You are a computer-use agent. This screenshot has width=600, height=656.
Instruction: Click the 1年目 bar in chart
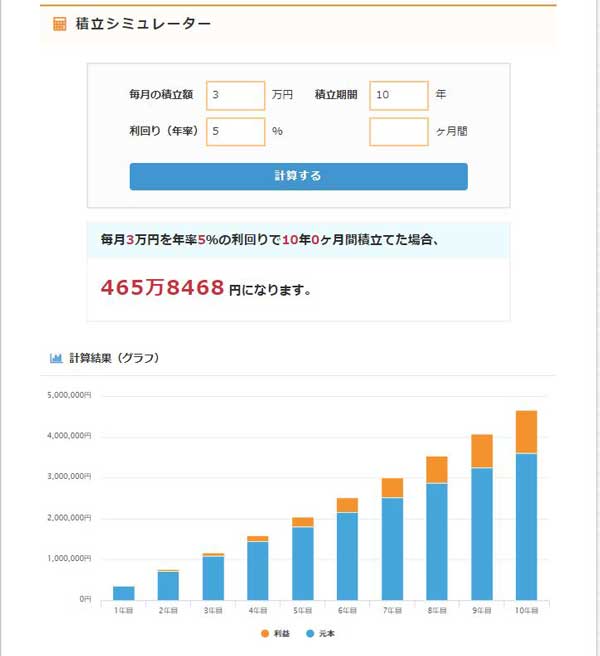[124, 593]
